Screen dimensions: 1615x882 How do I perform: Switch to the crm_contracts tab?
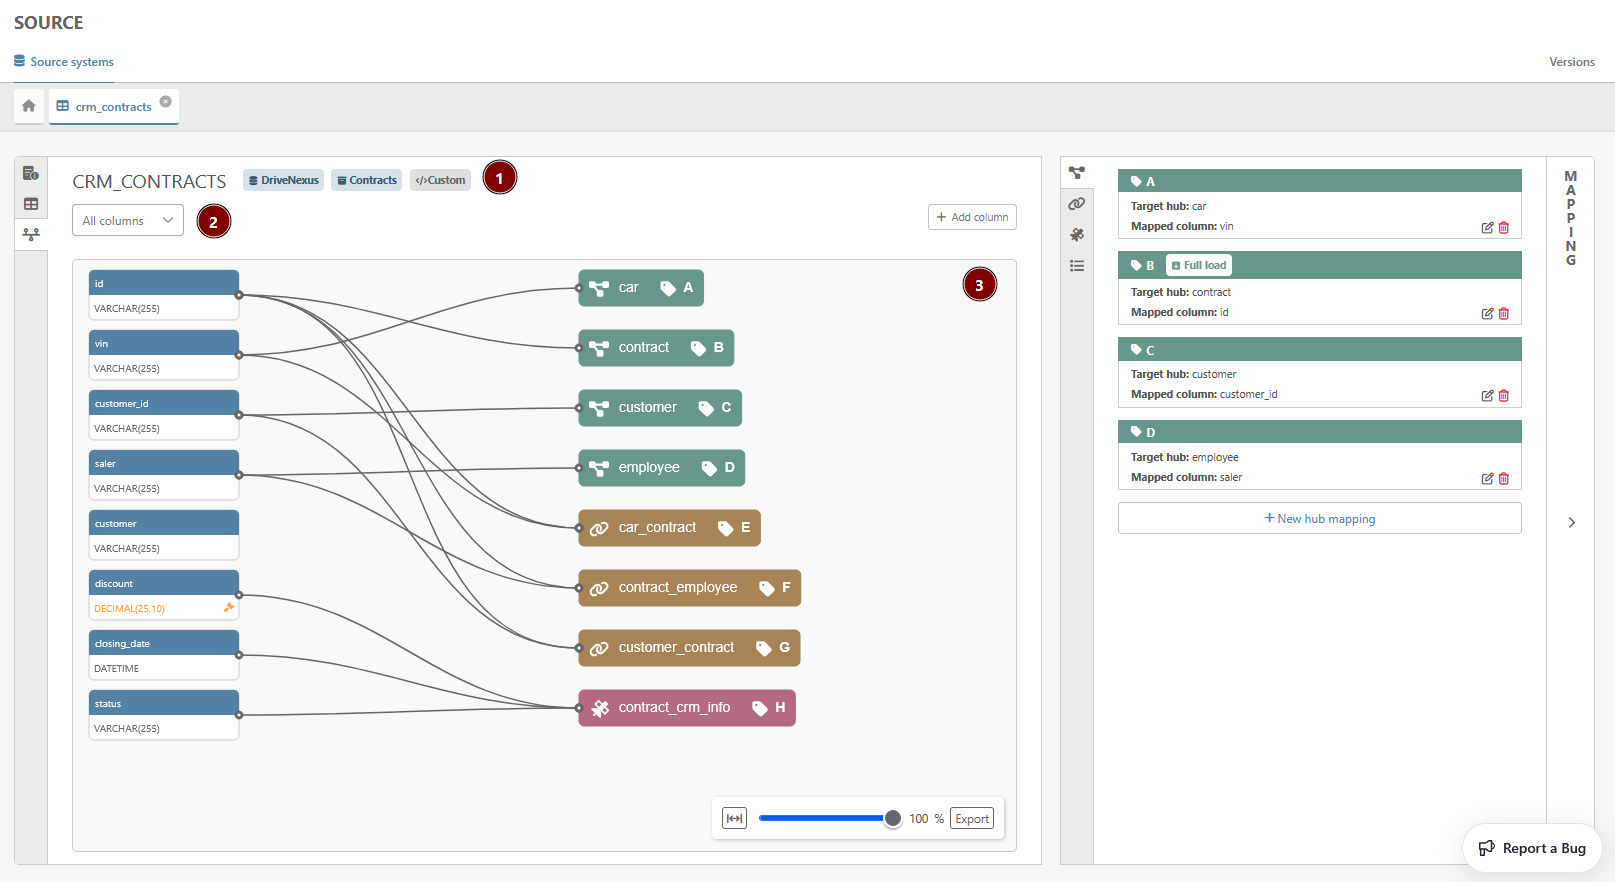(x=113, y=107)
